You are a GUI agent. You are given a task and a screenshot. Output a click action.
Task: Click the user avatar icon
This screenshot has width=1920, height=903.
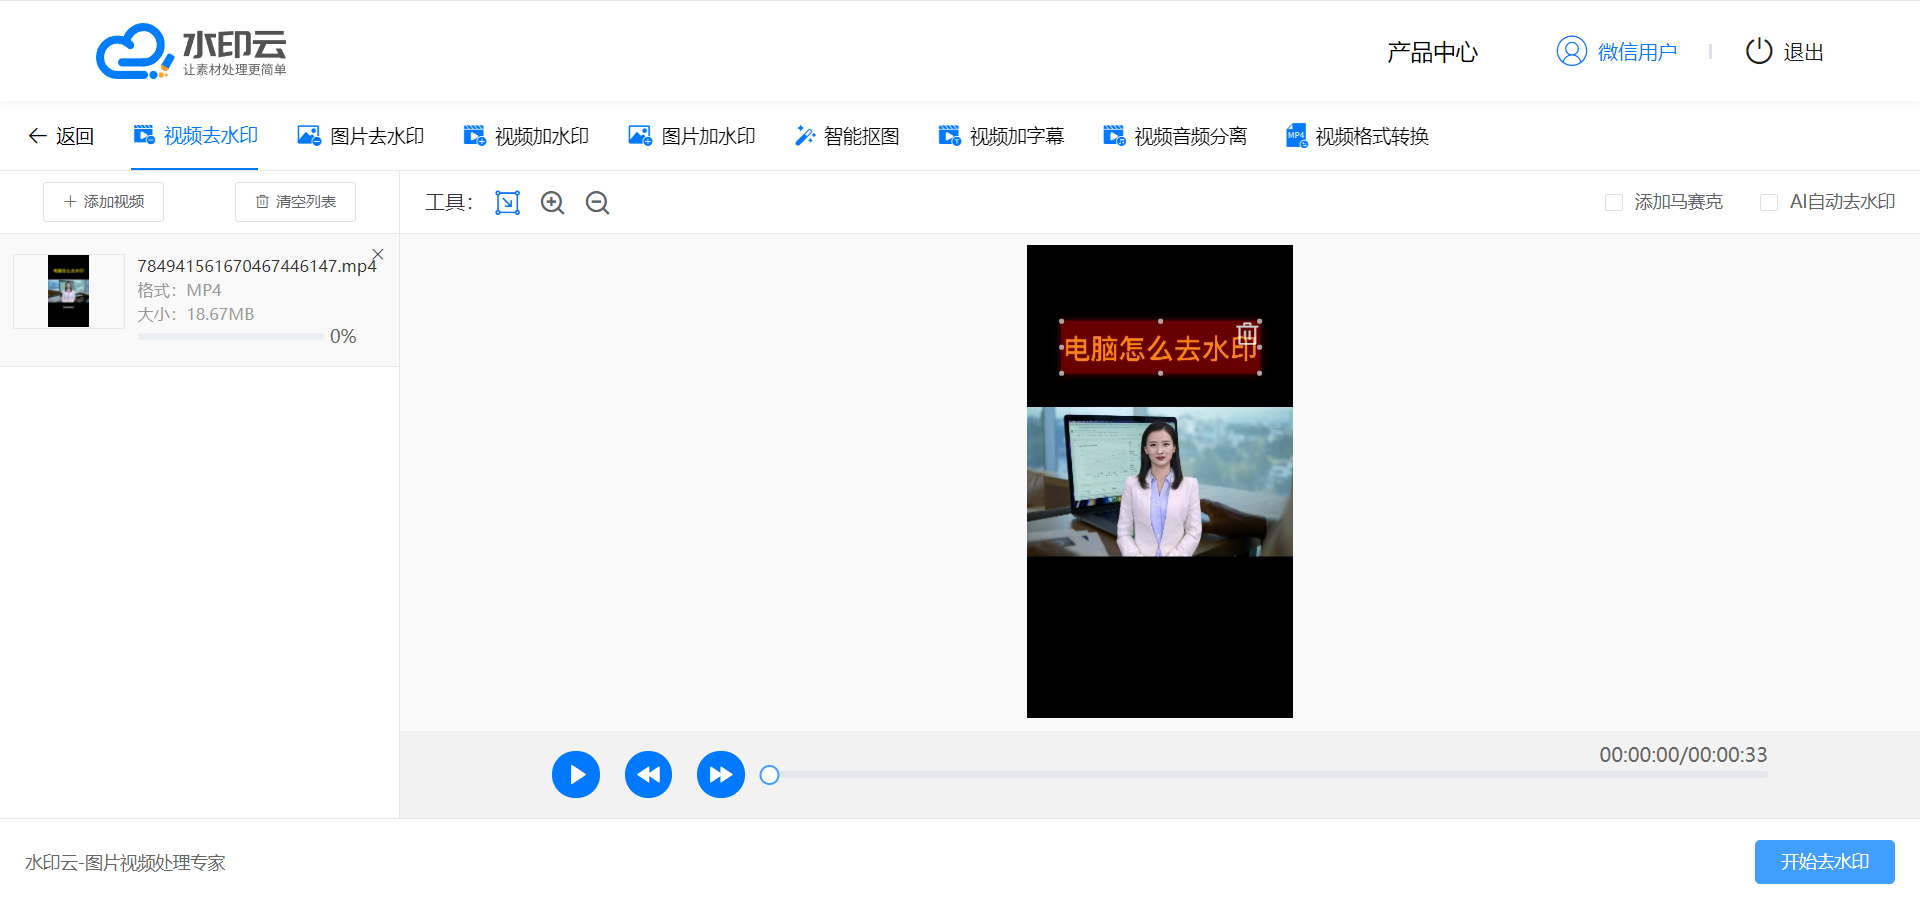point(1572,51)
